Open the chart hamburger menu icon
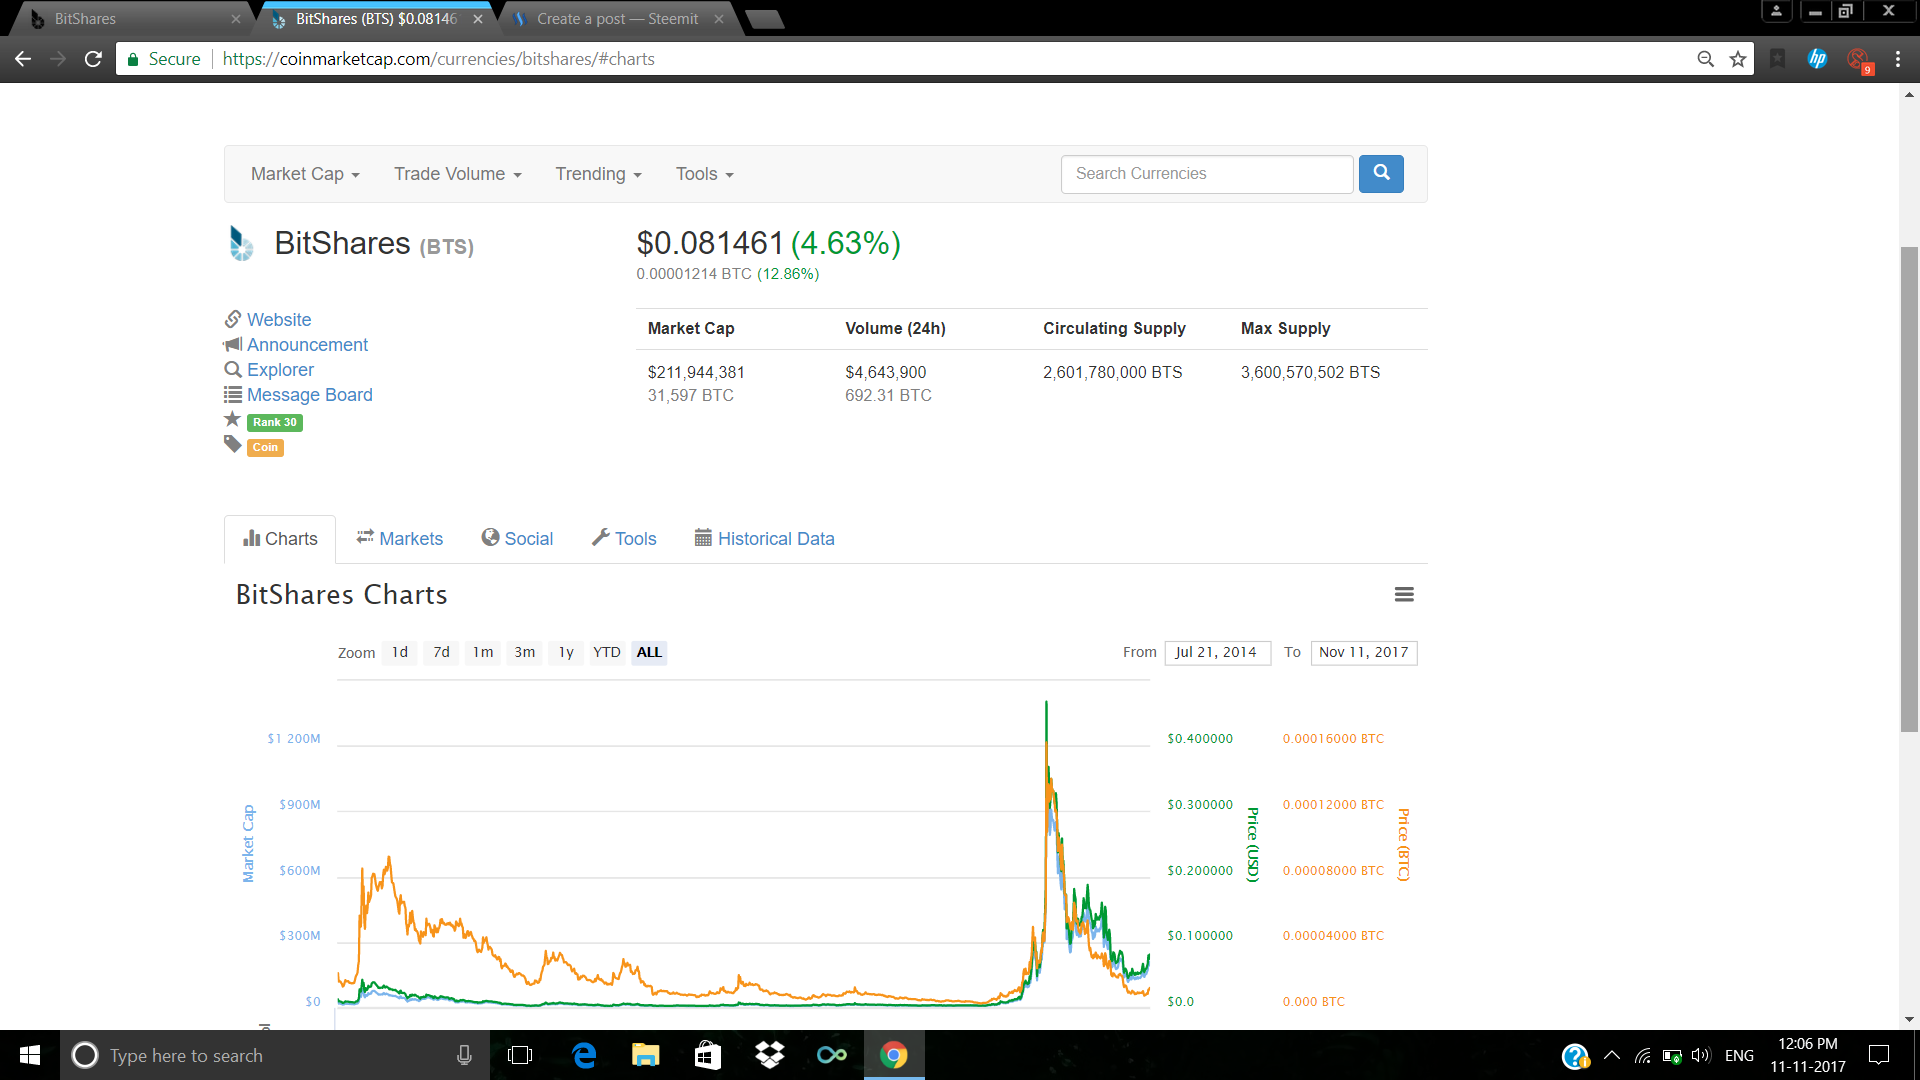Image resolution: width=1920 pixels, height=1080 pixels. coord(1404,594)
